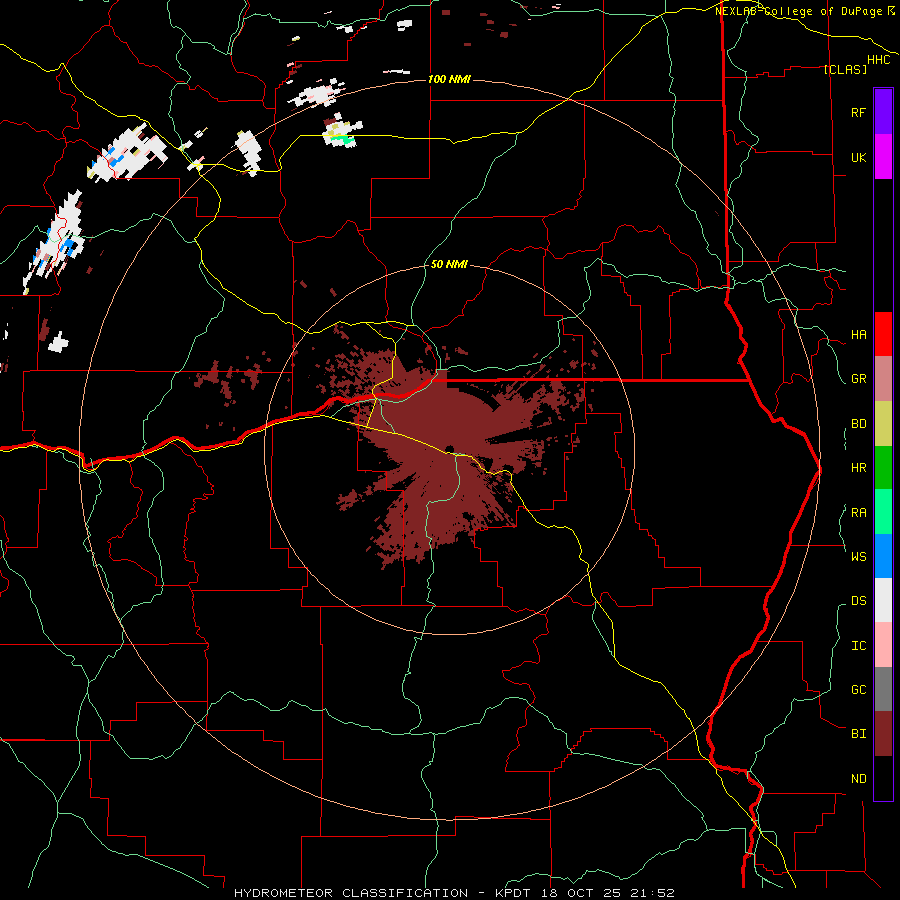Viewport: 900px width, 900px height.
Task: Click the '100 NMI' range ring label
Action: point(449,79)
